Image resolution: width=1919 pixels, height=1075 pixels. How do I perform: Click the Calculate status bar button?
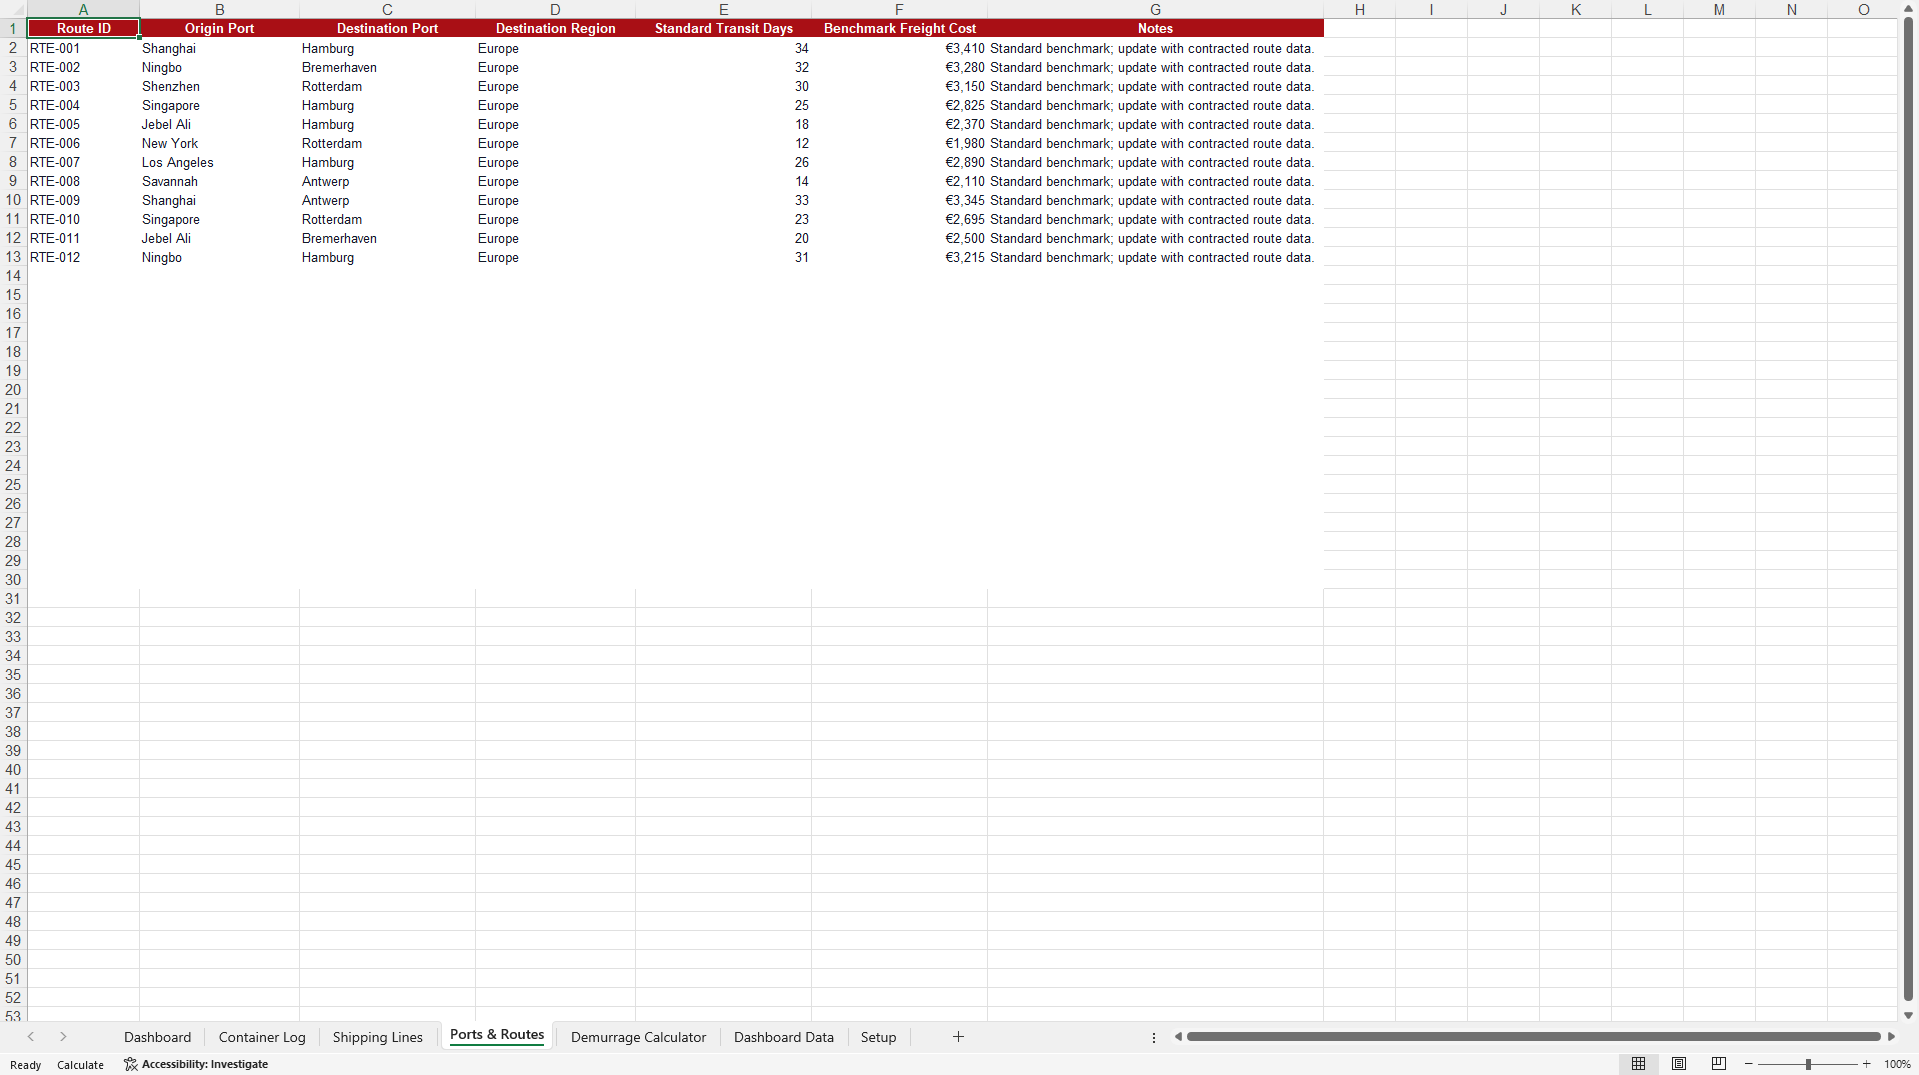(x=80, y=1065)
